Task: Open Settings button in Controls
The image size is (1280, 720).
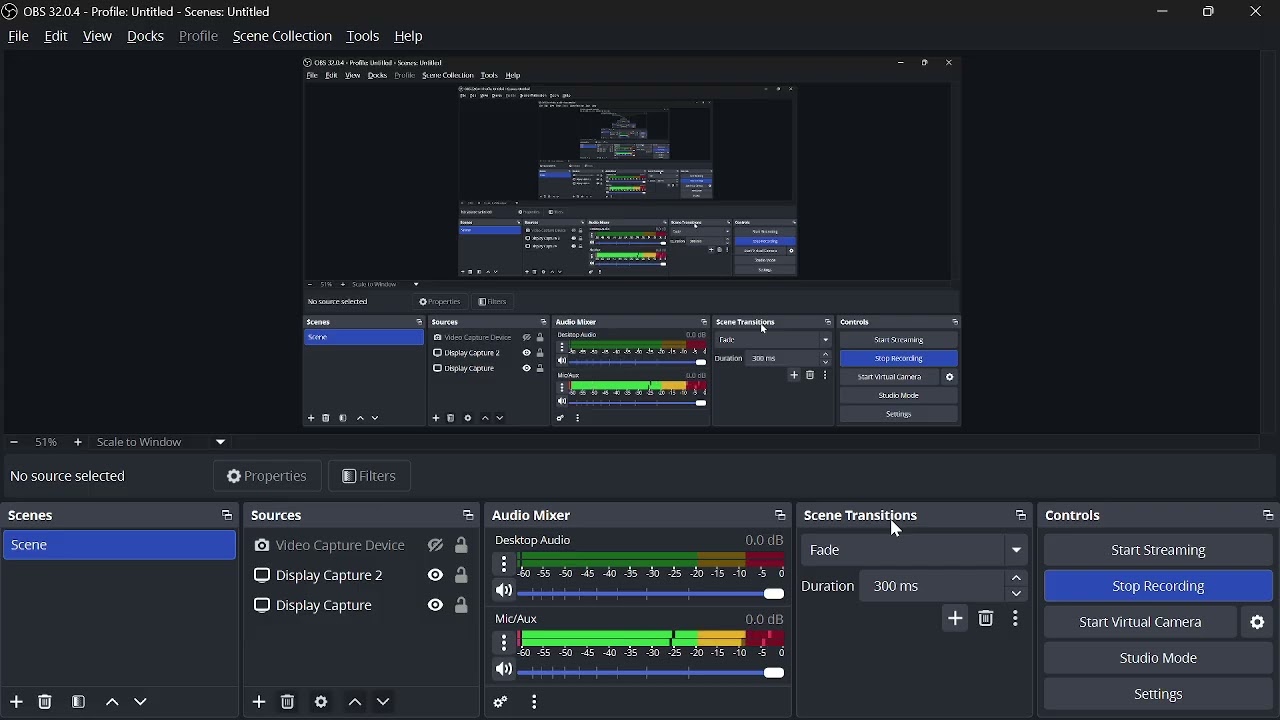Action: click(x=1159, y=695)
